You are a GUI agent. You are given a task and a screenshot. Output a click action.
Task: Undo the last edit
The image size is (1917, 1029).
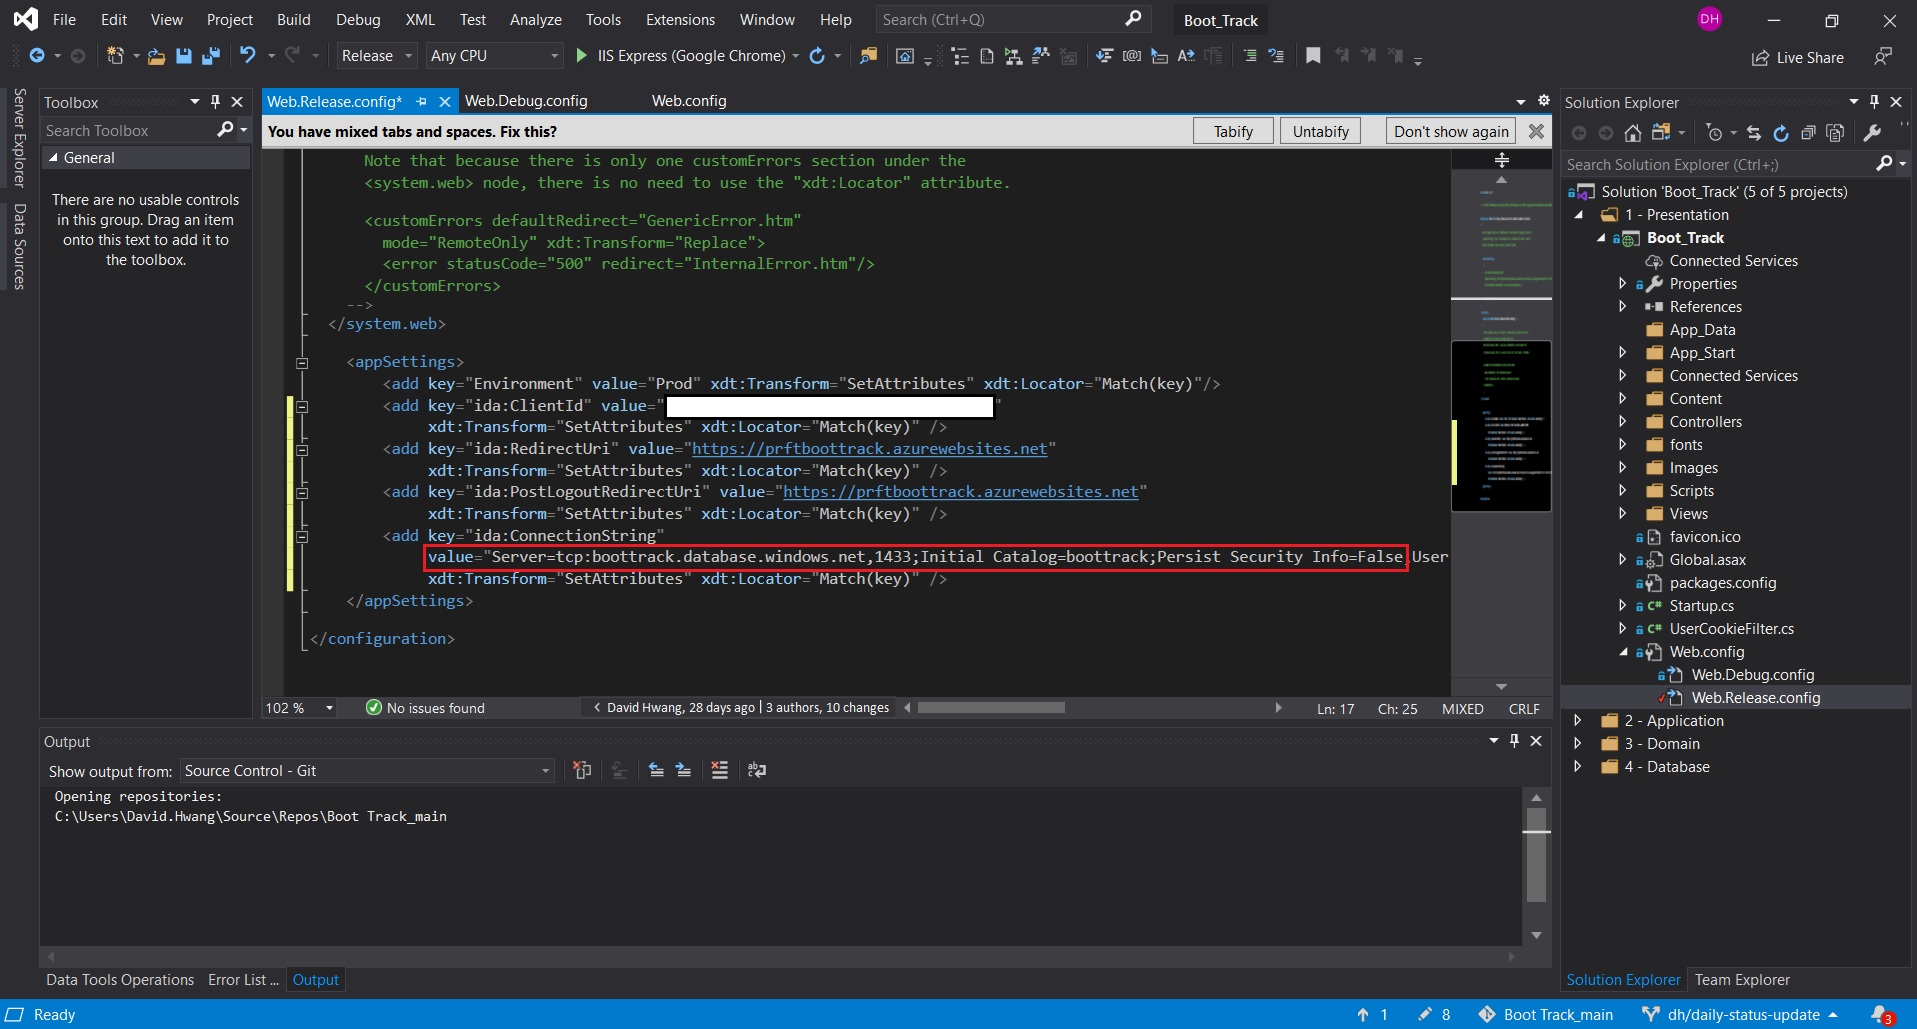click(247, 56)
